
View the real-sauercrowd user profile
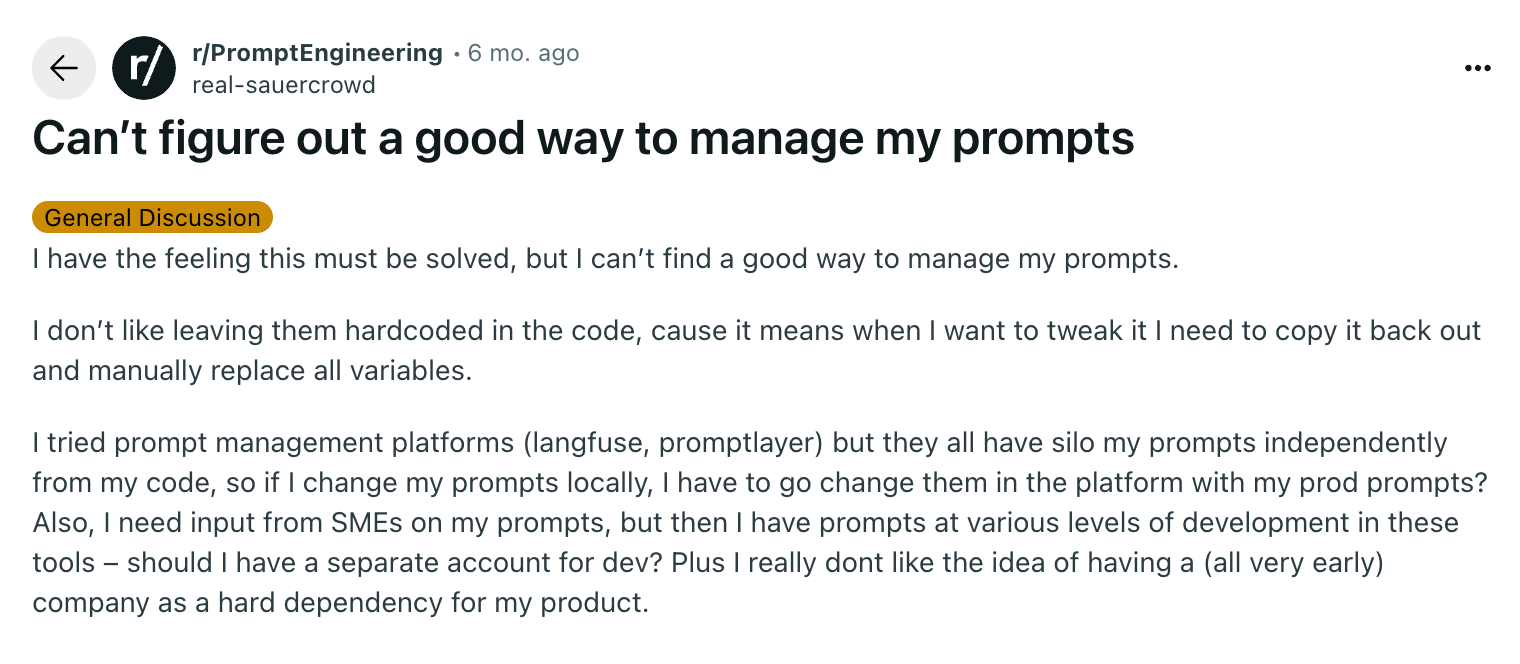coord(283,85)
